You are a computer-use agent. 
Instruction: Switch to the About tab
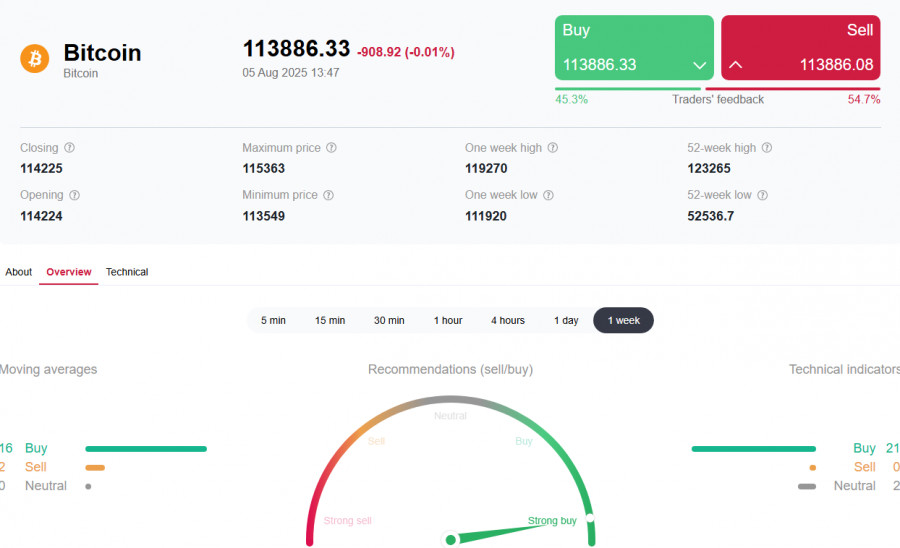click(x=18, y=272)
